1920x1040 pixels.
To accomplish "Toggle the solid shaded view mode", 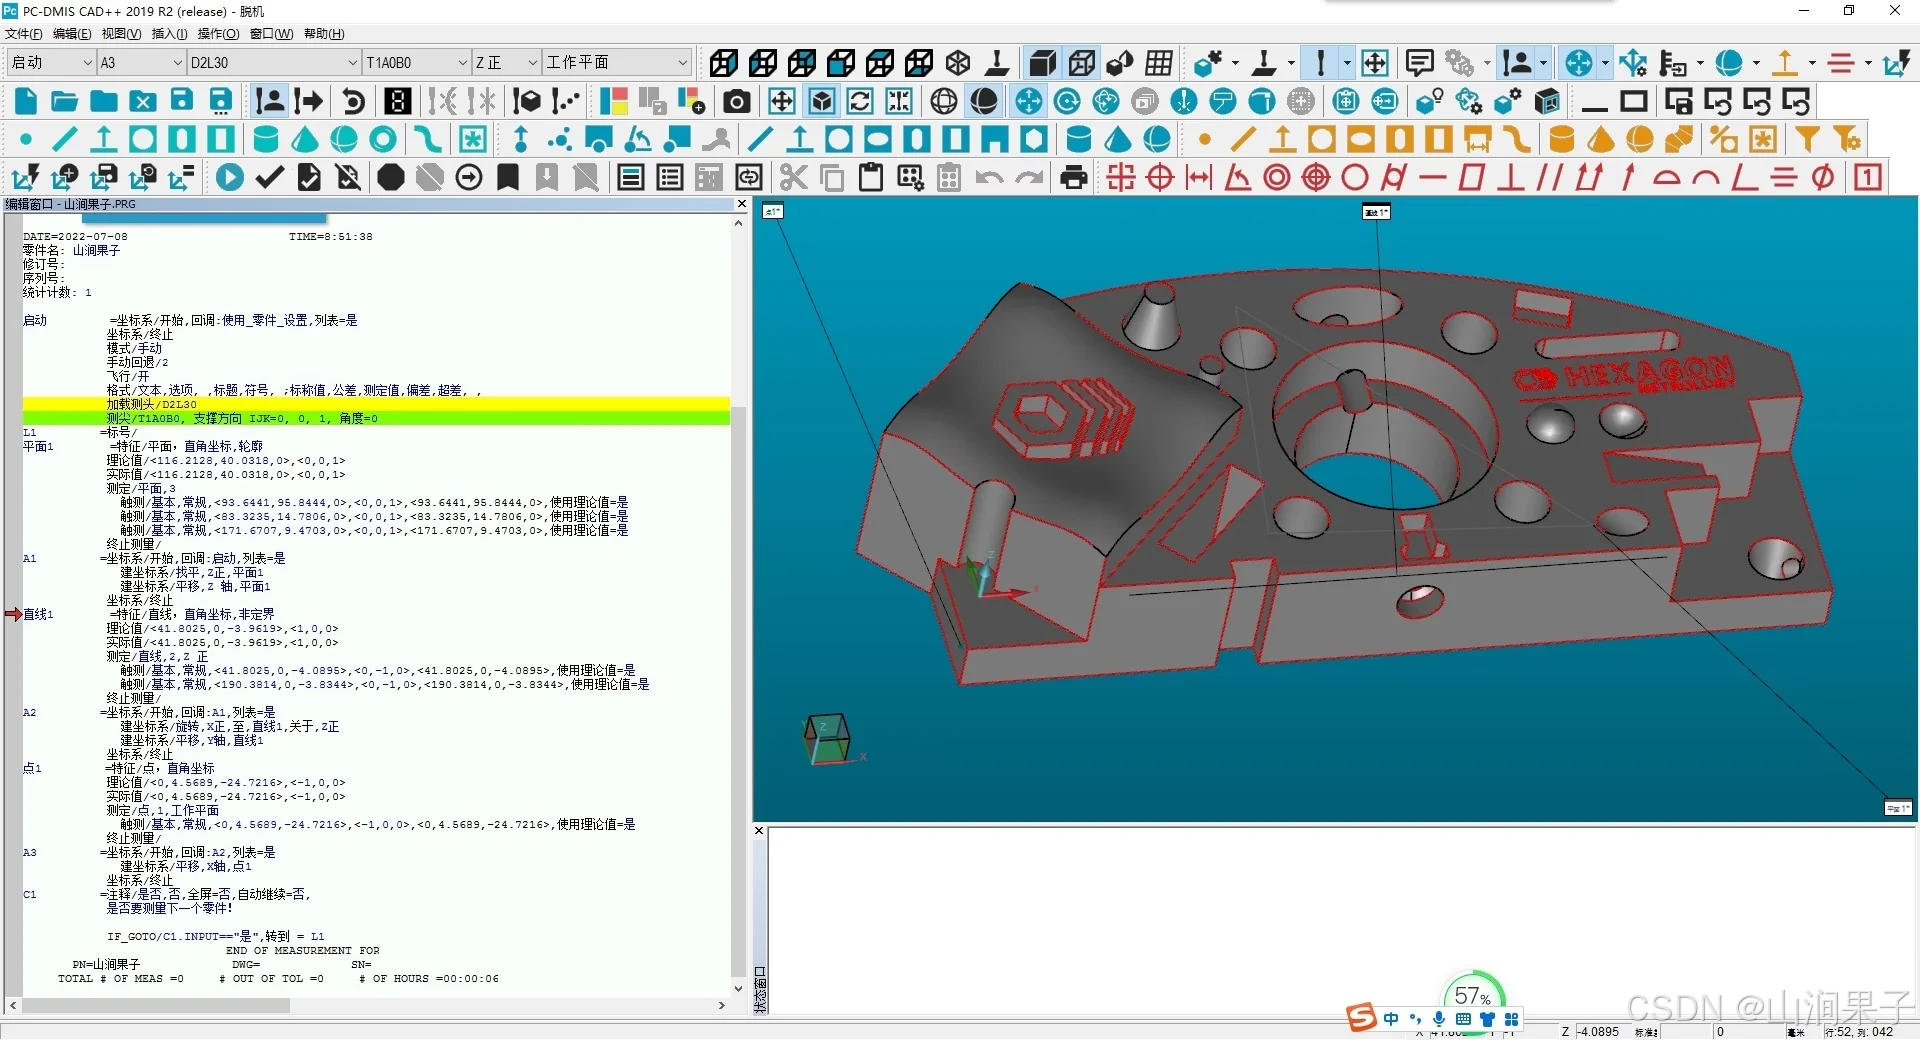I will 1042,63.
